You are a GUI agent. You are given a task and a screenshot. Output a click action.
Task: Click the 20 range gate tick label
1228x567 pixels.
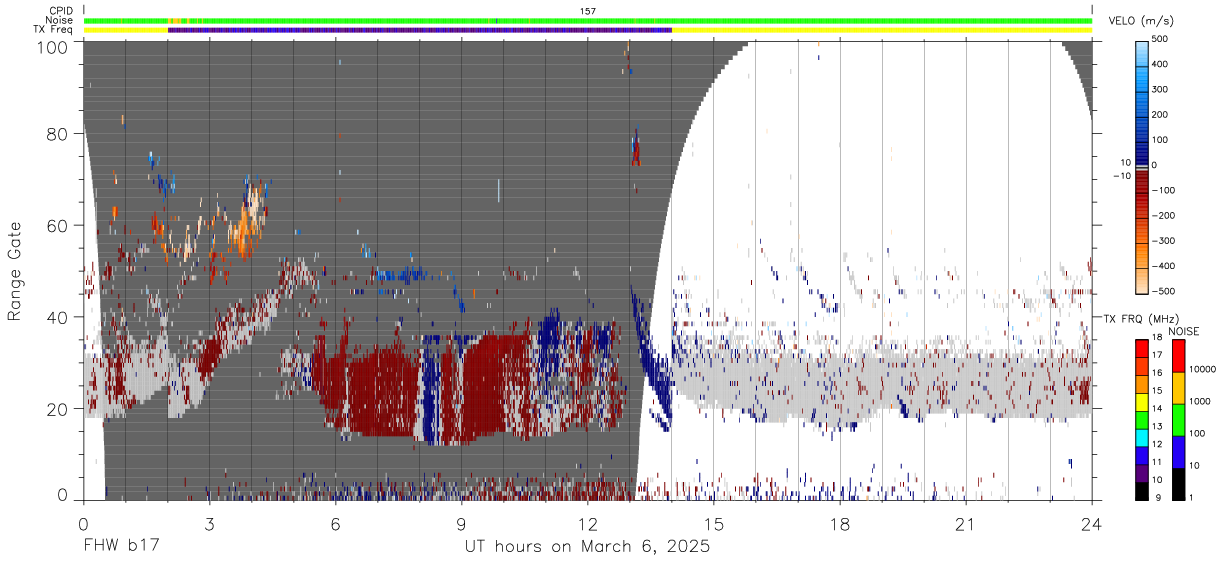pyautogui.click(x=59, y=409)
